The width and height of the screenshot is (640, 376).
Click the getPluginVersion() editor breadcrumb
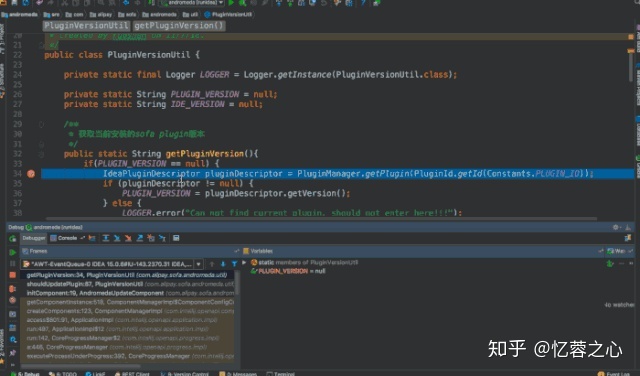(x=179, y=26)
